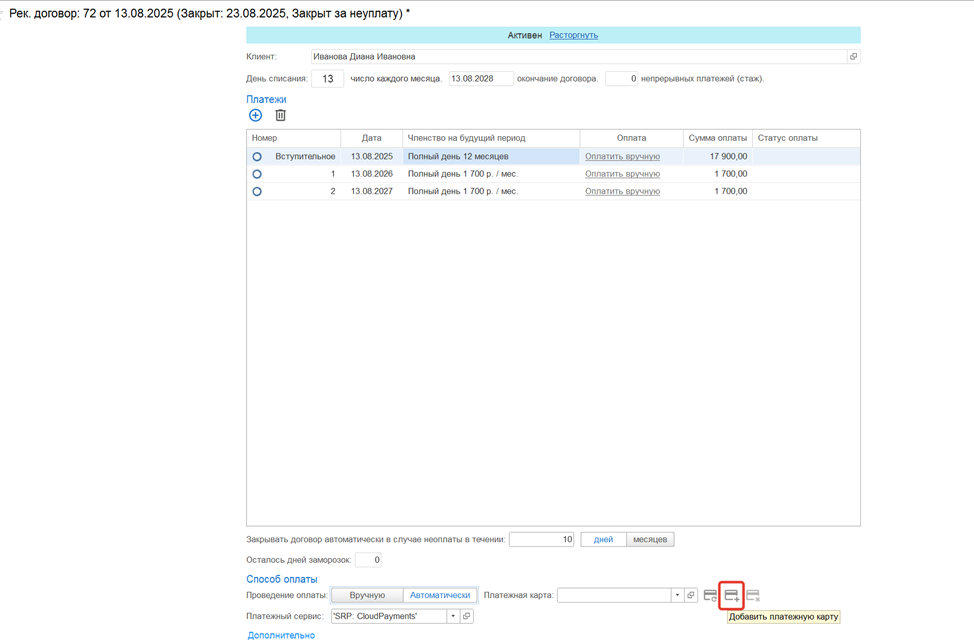Click the непрерывных платежей count field
The width and height of the screenshot is (974, 640).
point(621,79)
